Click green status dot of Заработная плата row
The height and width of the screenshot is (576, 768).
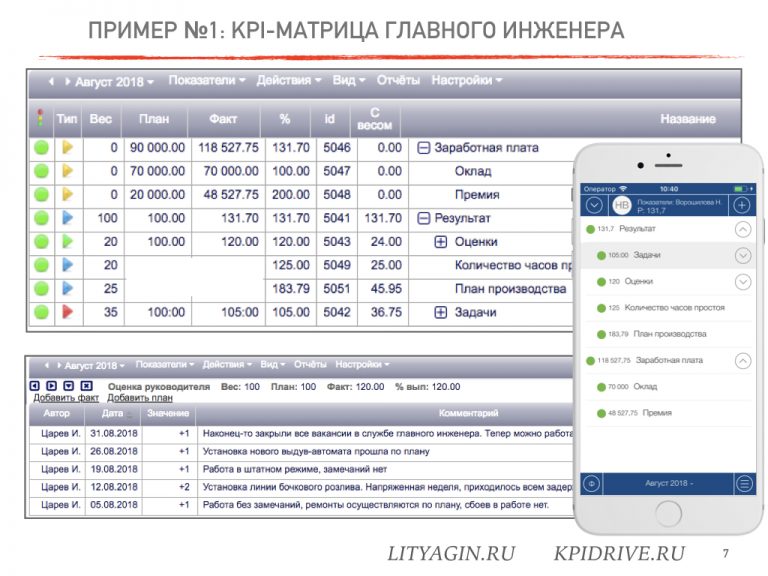click(x=42, y=147)
